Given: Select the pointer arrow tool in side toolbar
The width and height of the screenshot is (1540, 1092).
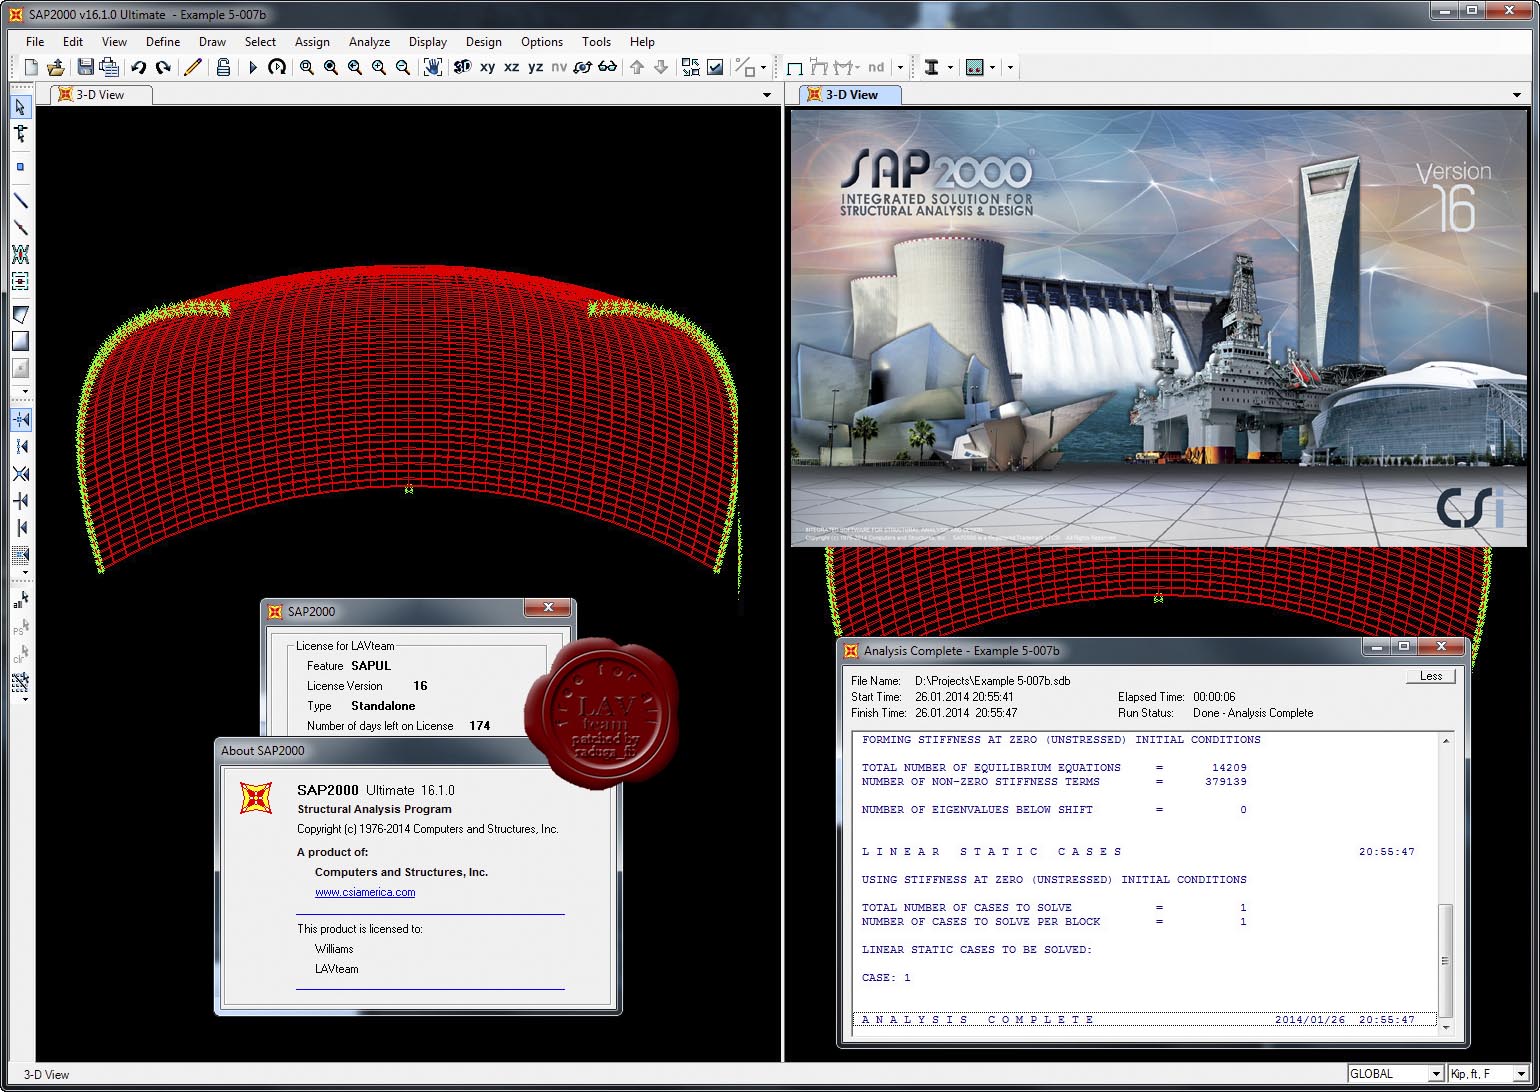Looking at the screenshot, I should pos(20,107).
